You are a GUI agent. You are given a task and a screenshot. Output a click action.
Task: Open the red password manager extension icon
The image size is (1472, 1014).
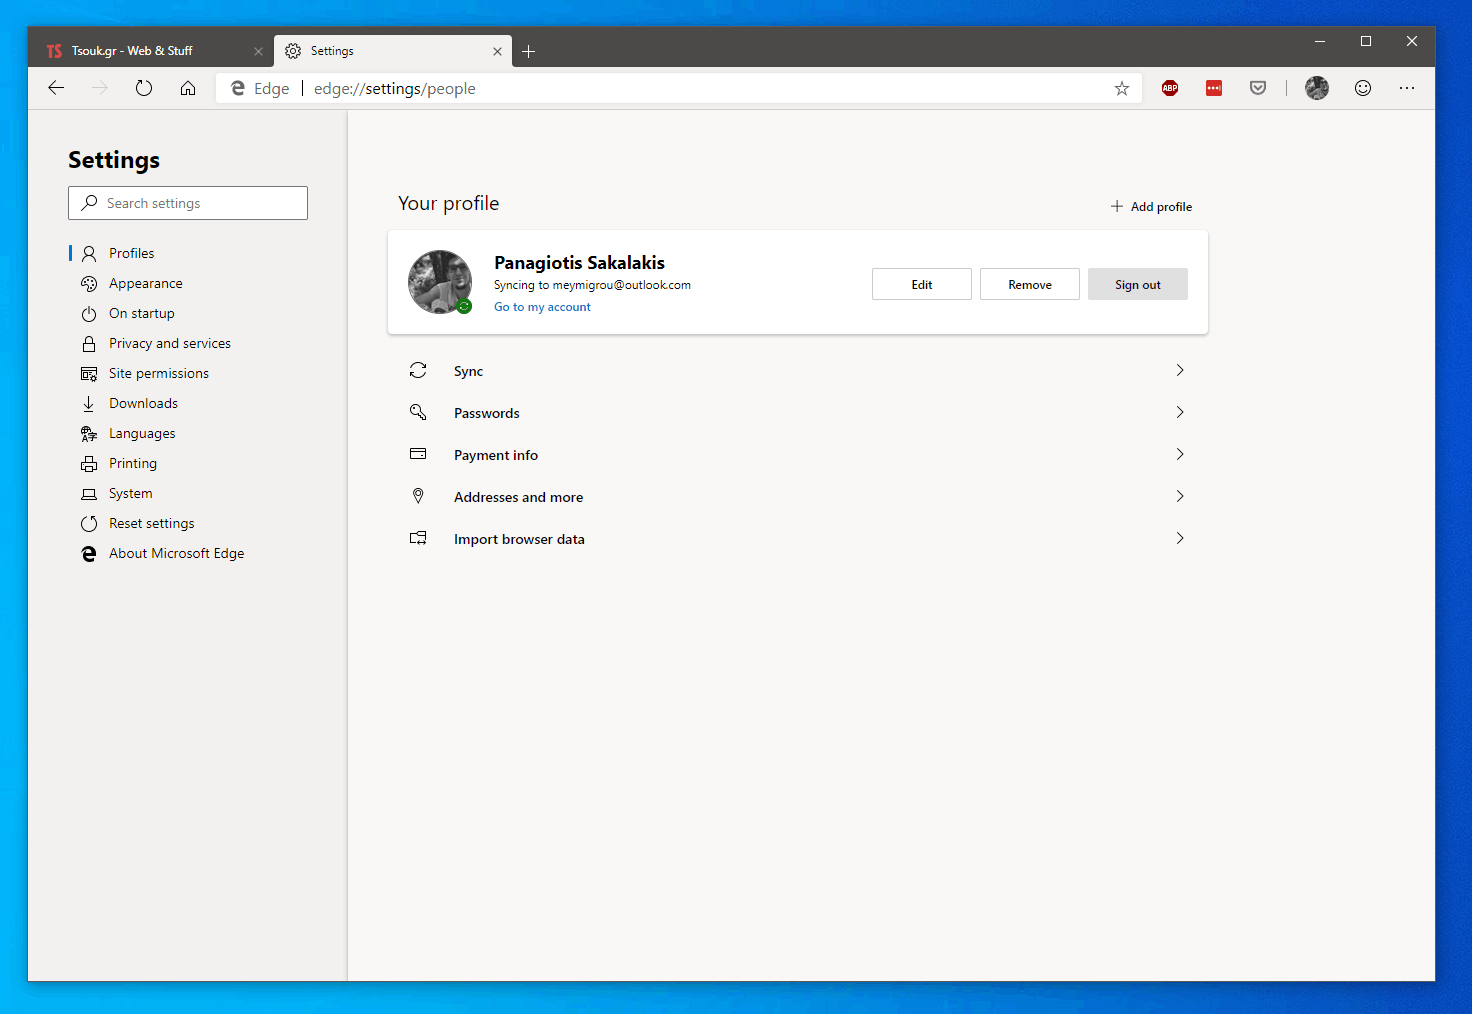1214,88
